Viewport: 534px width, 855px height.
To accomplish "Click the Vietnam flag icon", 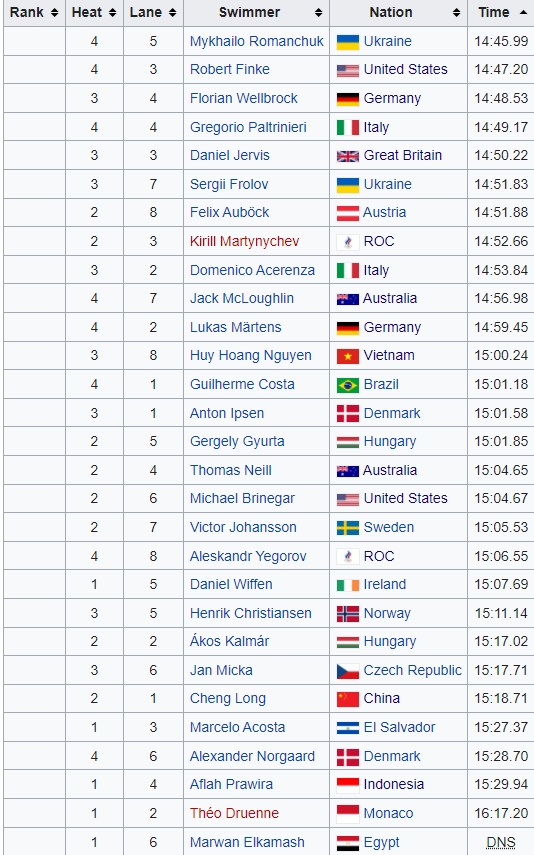I will click(x=347, y=357).
